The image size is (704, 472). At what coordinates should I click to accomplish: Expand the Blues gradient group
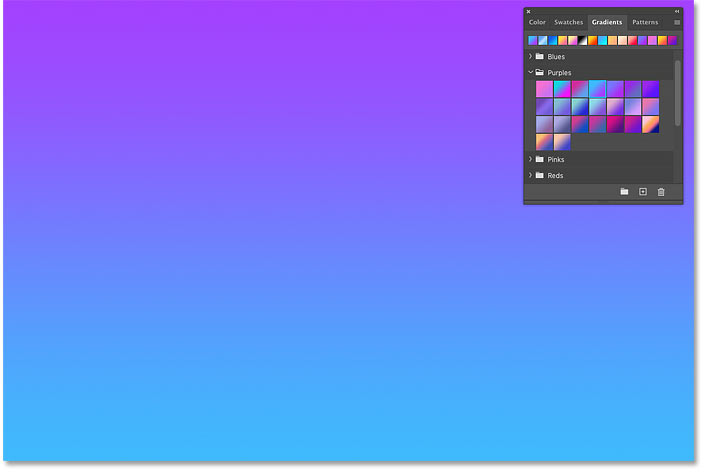pyautogui.click(x=530, y=56)
